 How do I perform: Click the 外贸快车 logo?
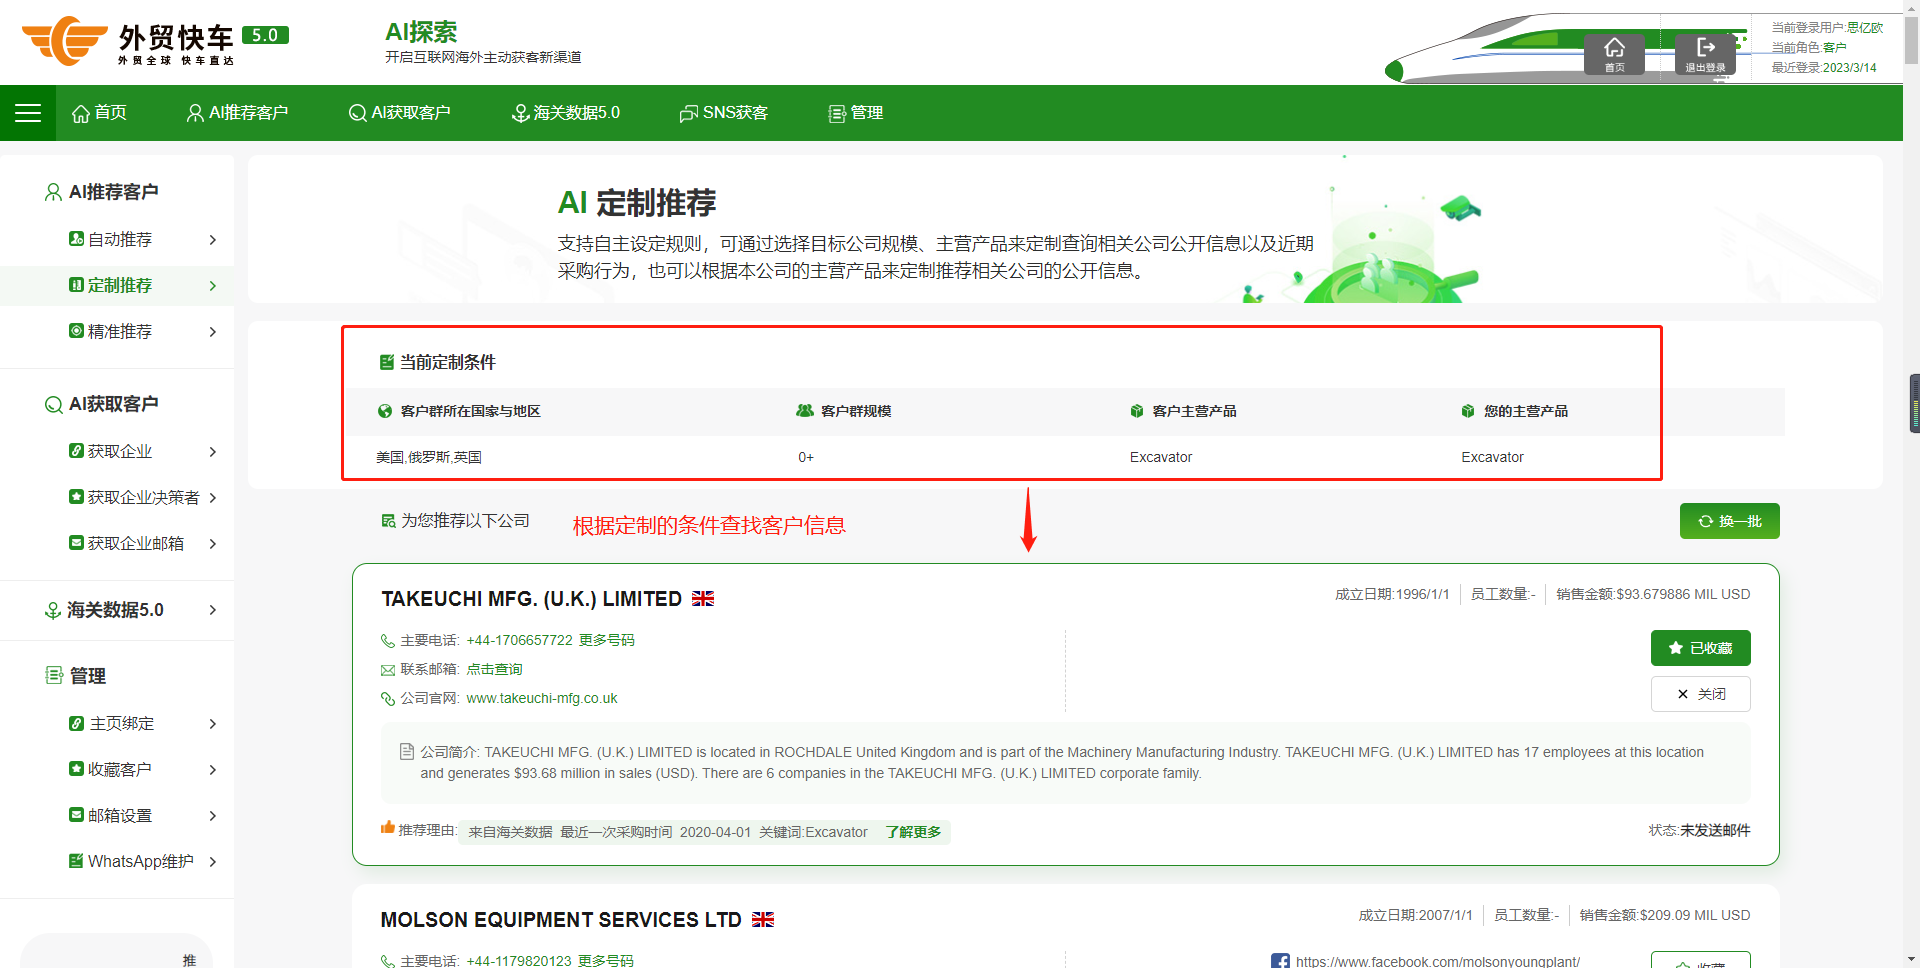point(155,41)
